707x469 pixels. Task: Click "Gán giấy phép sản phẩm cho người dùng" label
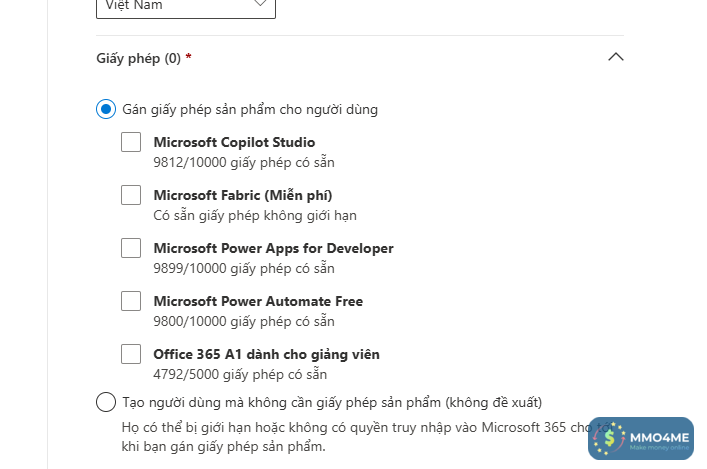tap(250, 109)
